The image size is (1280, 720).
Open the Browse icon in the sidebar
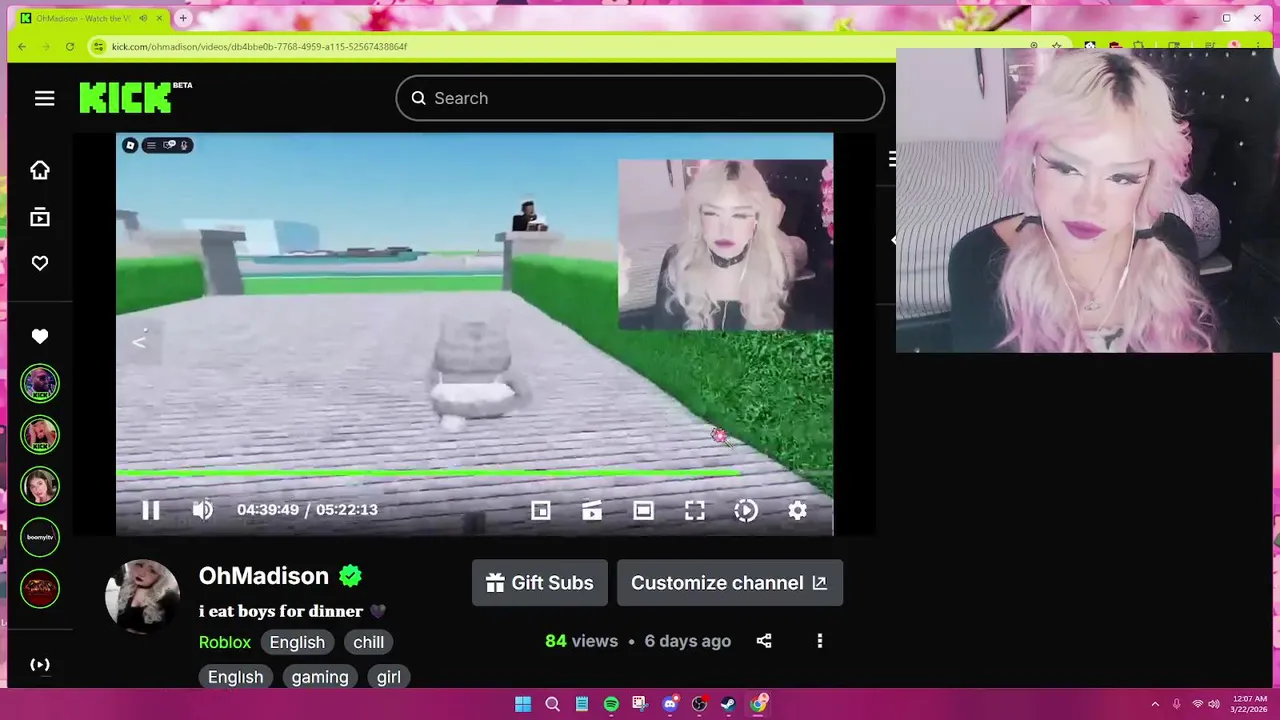pos(40,217)
